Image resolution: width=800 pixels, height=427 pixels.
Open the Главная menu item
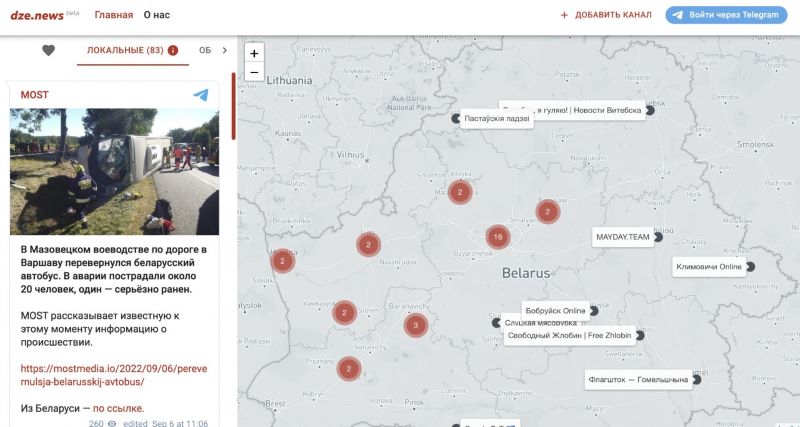point(113,15)
